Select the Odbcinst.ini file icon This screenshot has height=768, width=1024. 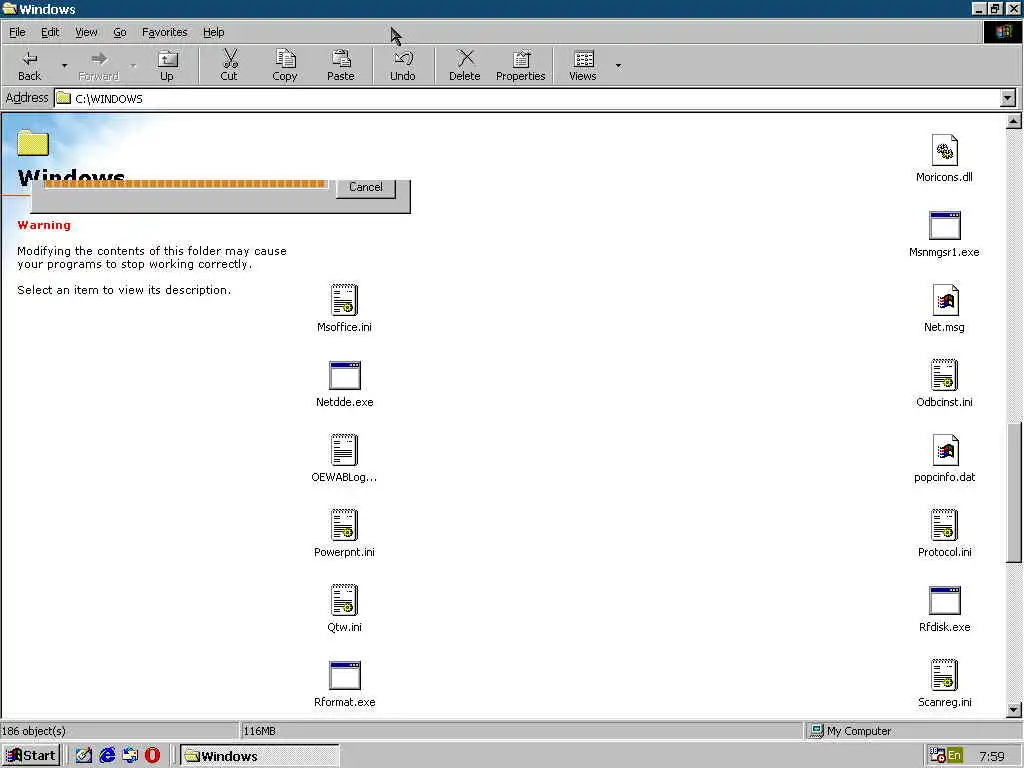[x=944, y=376]
